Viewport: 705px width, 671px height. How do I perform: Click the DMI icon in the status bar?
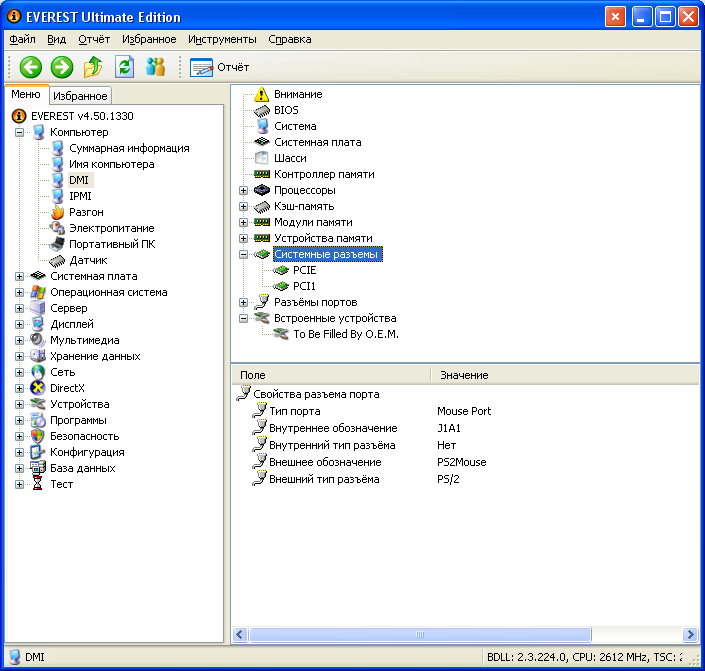coord(15,657)
